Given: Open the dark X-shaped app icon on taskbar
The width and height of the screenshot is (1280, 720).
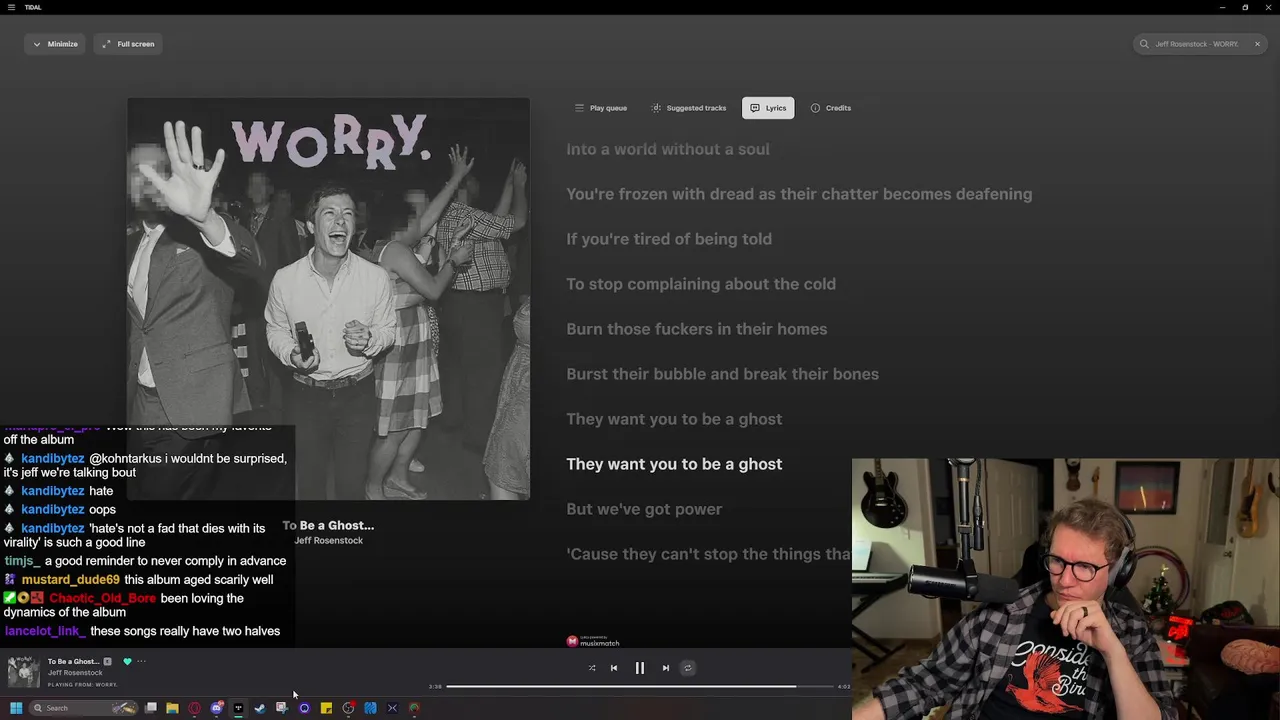Looking at the screenshot, I should coord(392,708).
